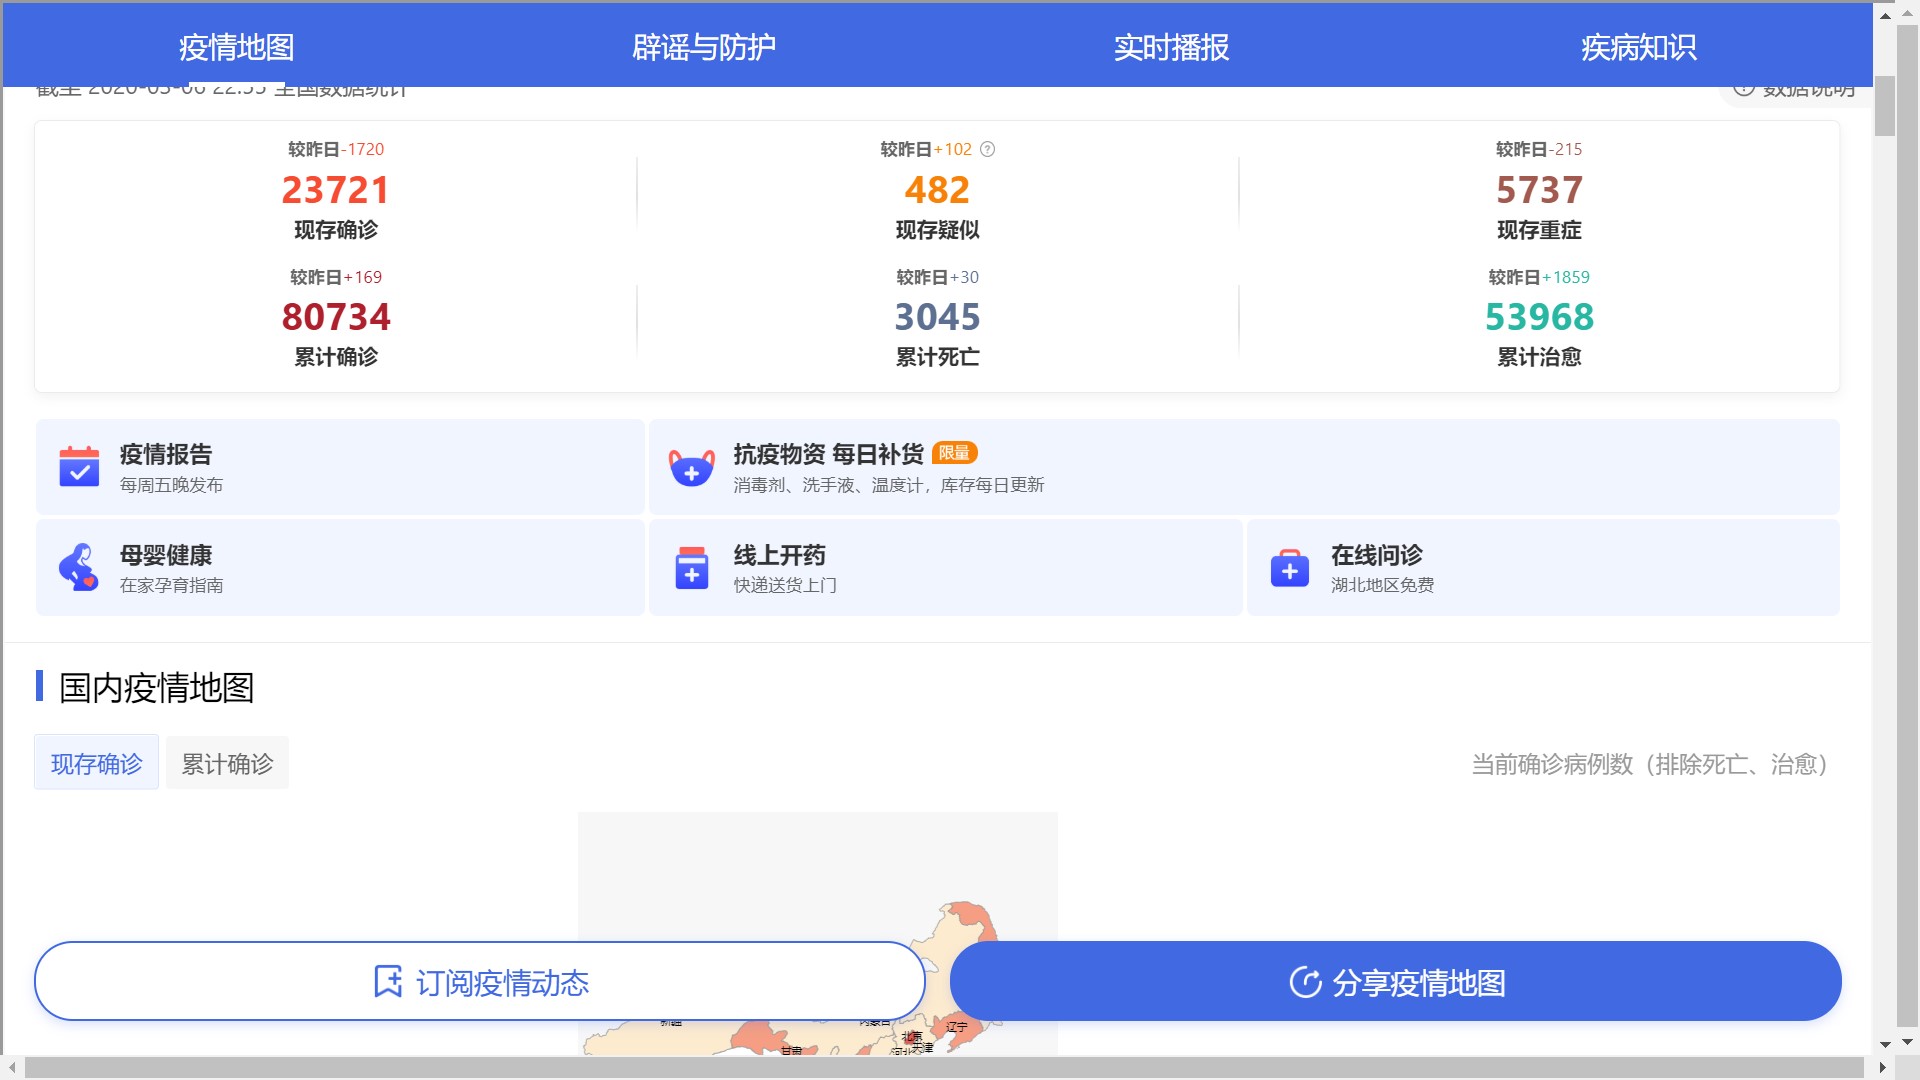Image resolution: width=1920 pixels, height=1080 pixels.
Task: Click the 母婴健康 mother icon
Action: pyautogui.click(x=79, y=567)
